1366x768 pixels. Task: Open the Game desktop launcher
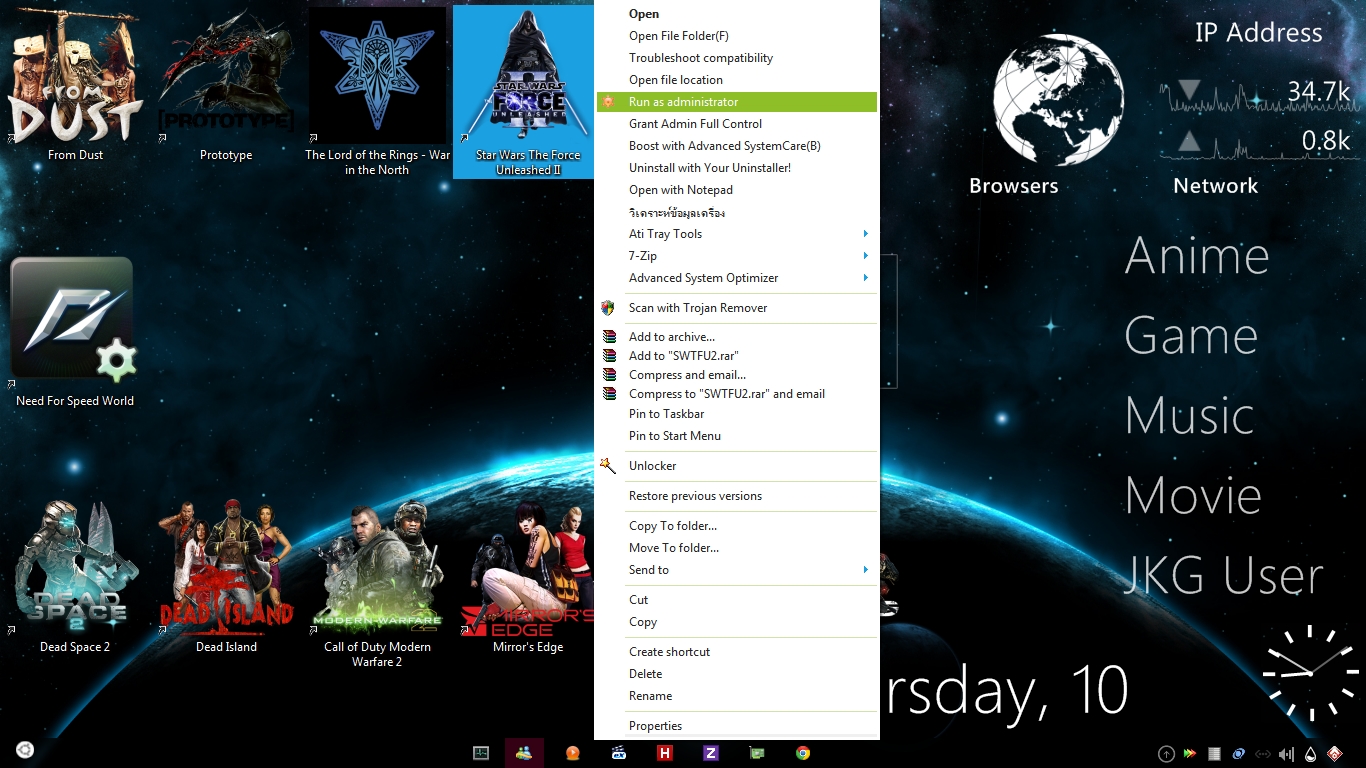(x=1191, y=336)
